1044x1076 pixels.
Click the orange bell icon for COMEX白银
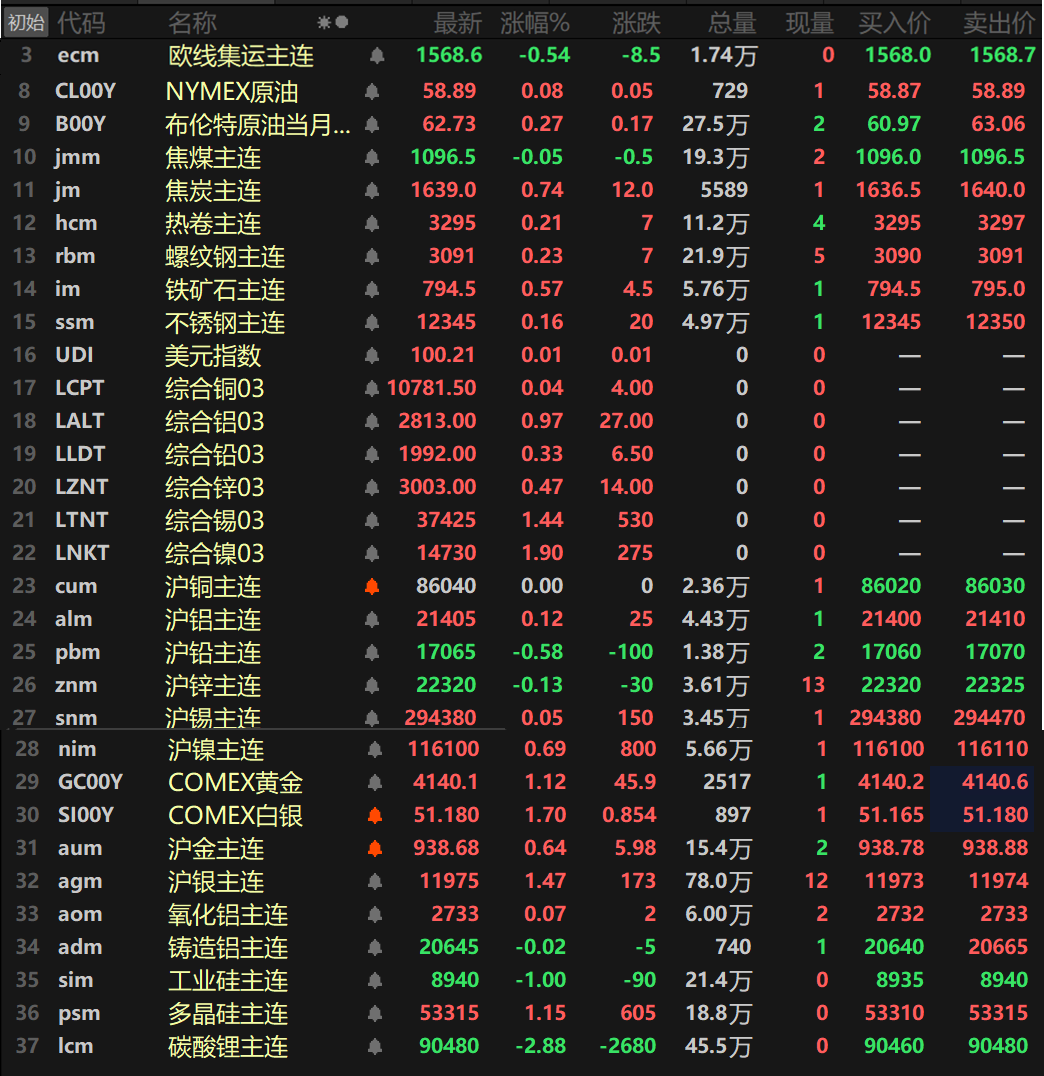pos(375,815)
